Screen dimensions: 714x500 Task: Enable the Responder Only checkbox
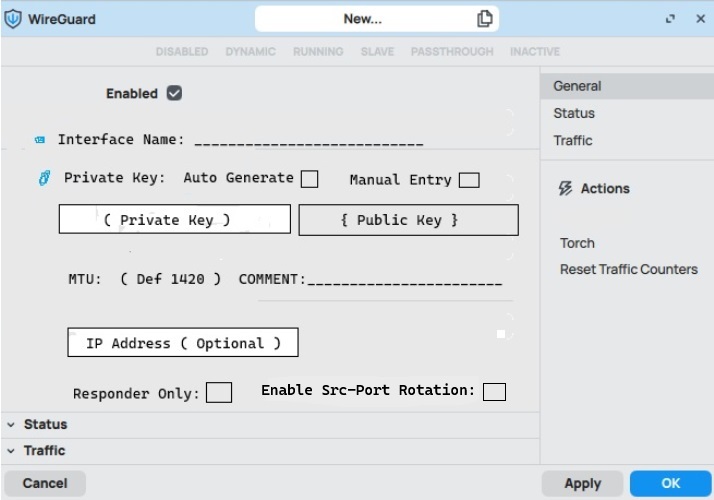tap(219, 393)
